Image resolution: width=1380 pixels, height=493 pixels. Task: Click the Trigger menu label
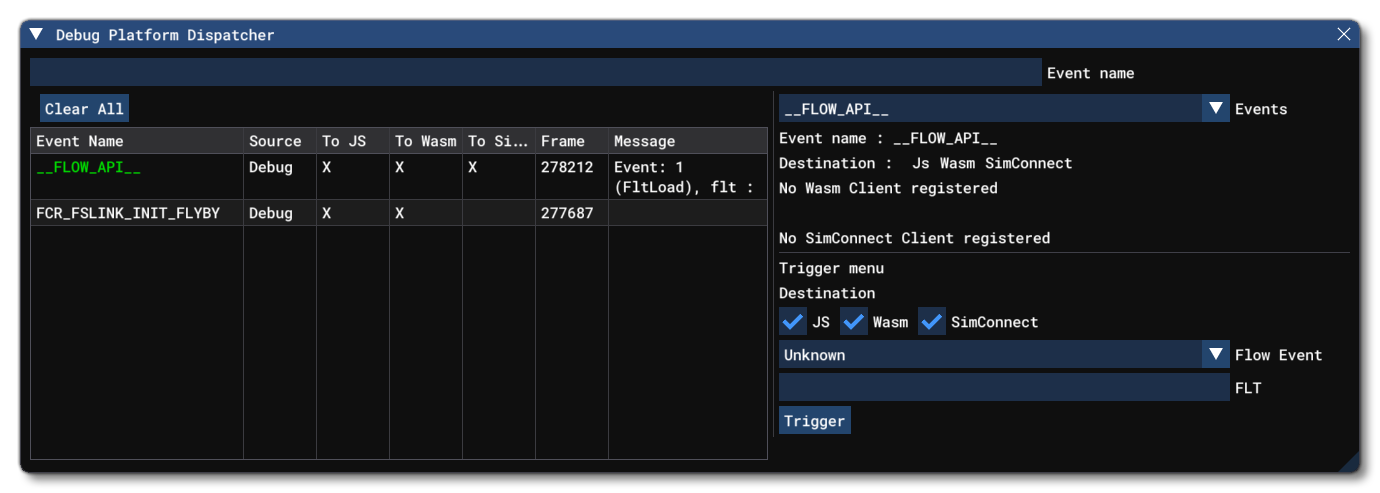[832, 268]
